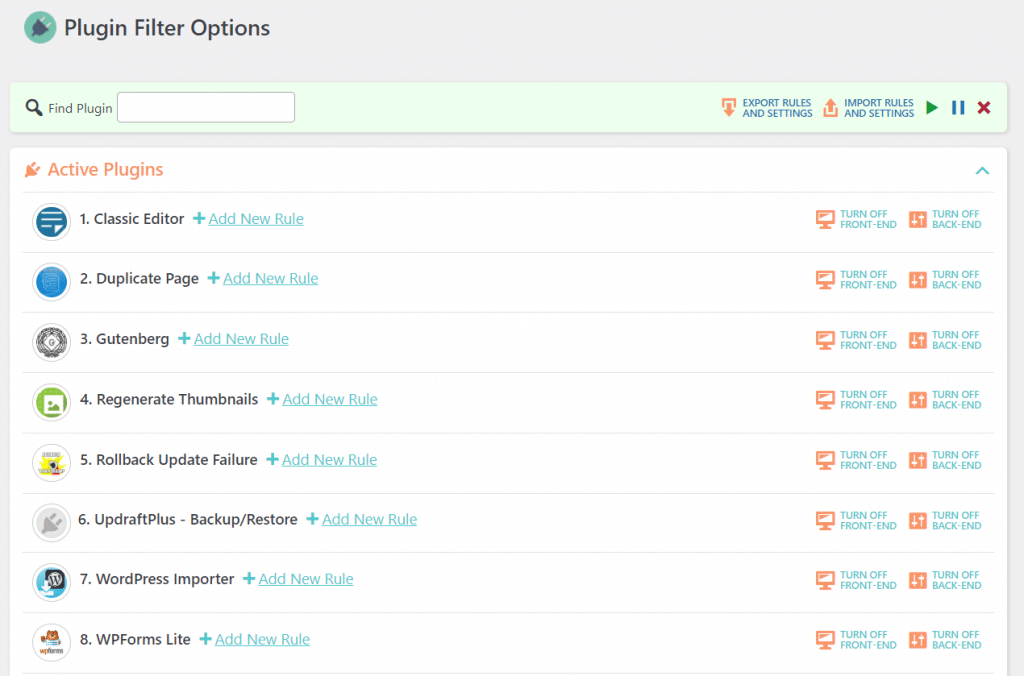The width and height of the screenshot is (1024, 676).
Task: Turn off front-end for WPForms Lite
Action: pyautogui.click(x=856, y=639)
